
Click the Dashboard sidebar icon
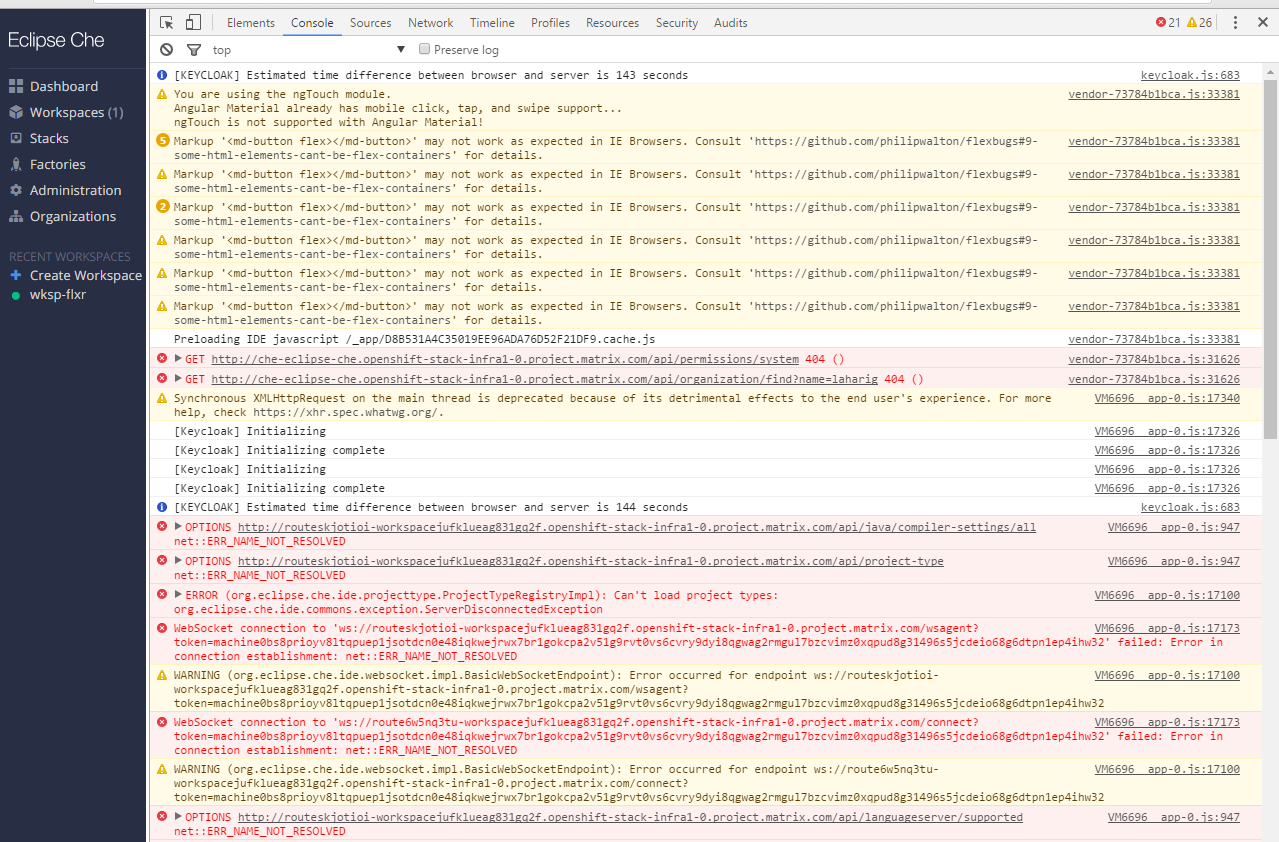click(15, 86)
